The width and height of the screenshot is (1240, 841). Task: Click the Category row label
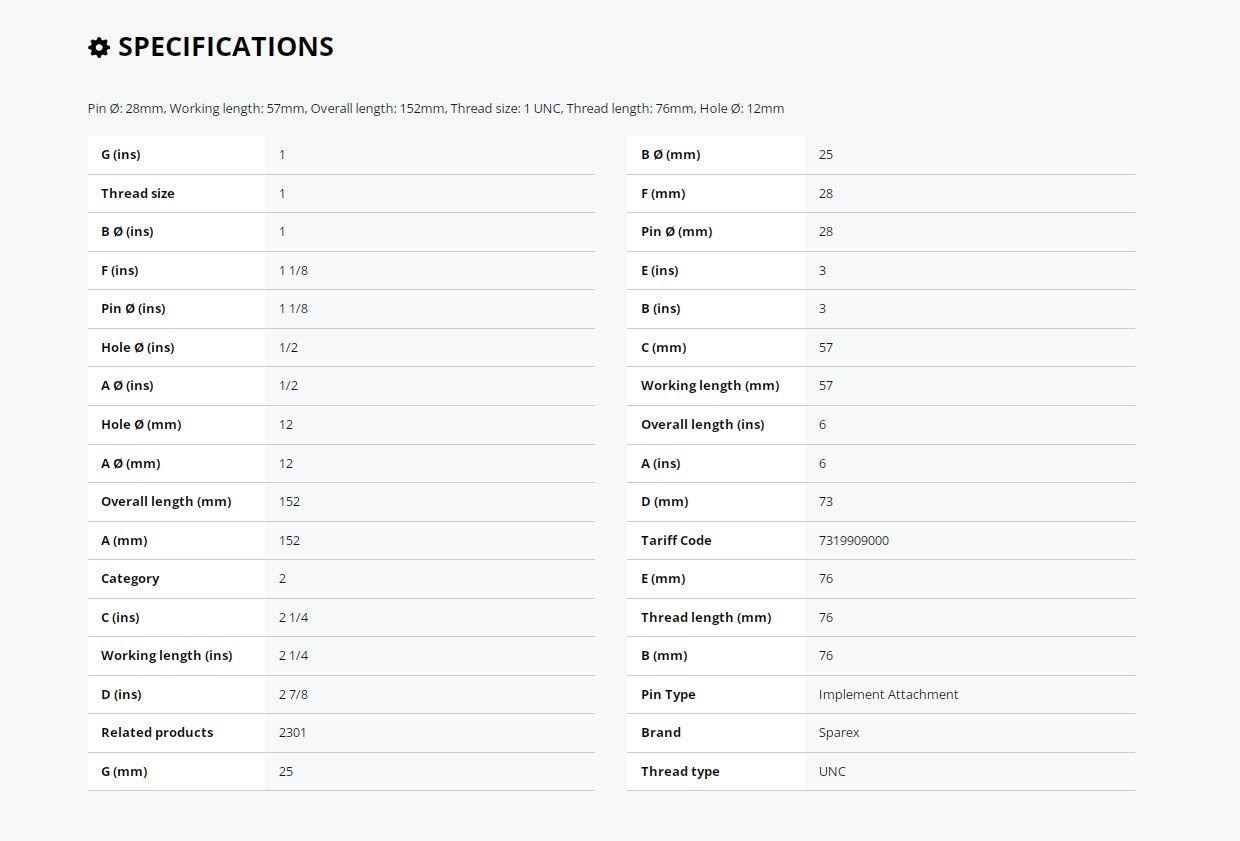[x=130, y=578]
